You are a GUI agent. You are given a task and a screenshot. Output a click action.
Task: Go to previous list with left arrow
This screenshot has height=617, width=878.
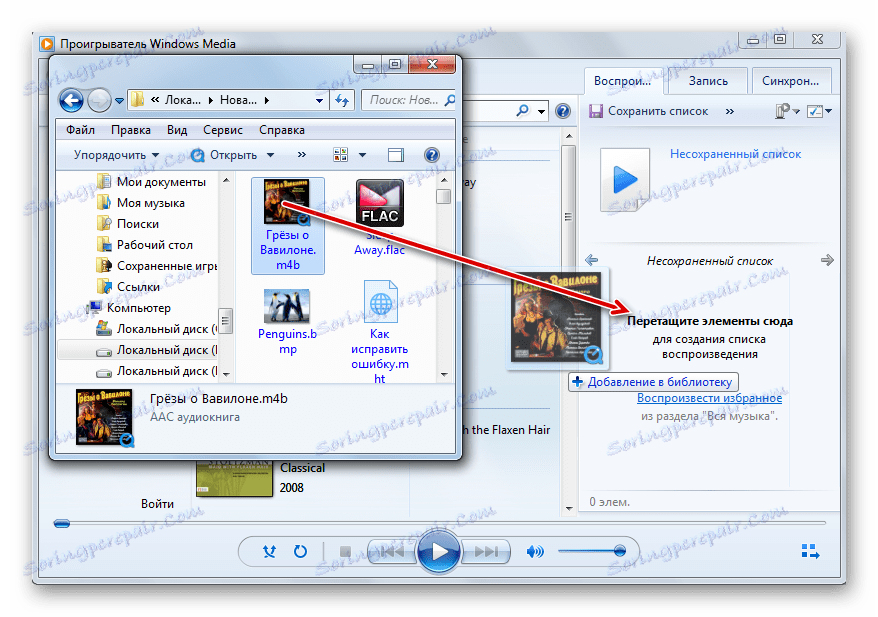click(x=591, y=260)
